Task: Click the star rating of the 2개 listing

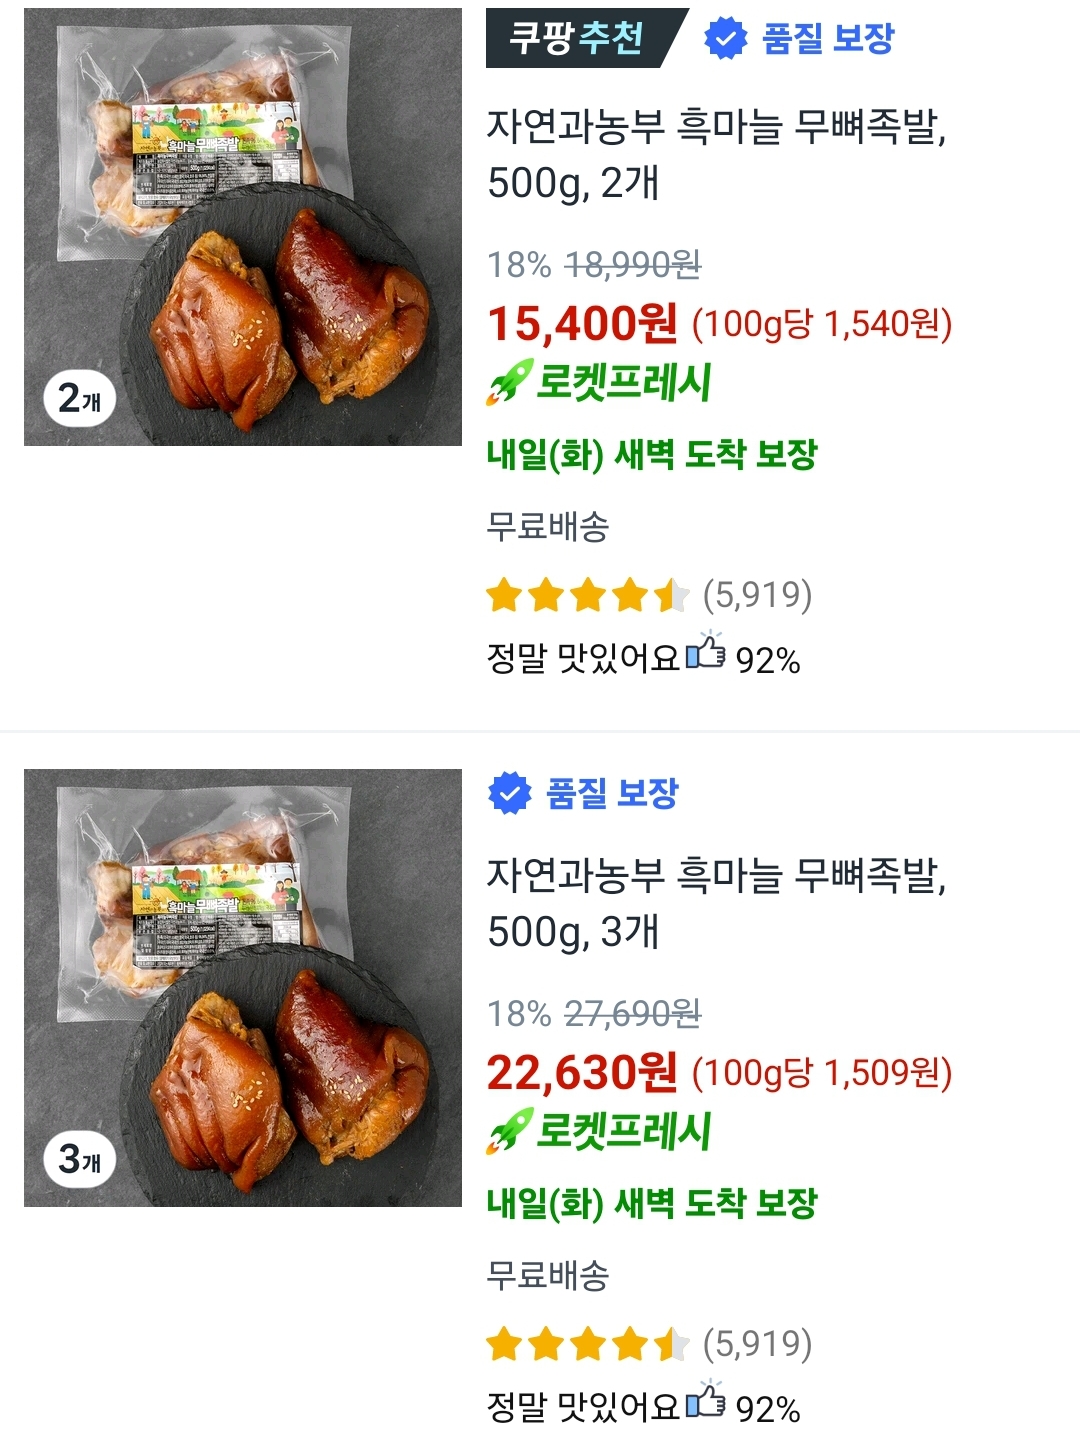Action: pyautogui.click(x=587, y=596)
